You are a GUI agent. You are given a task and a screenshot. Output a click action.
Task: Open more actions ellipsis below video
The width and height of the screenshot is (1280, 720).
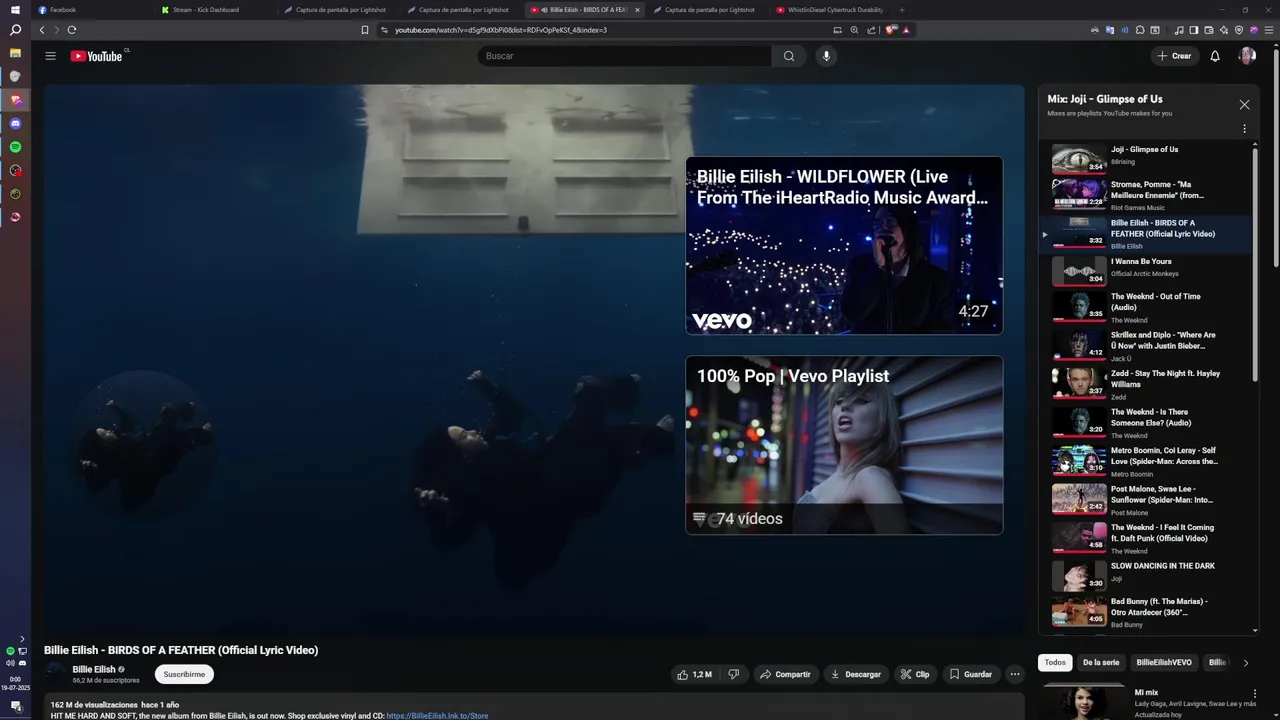[x=1015, y=674]
